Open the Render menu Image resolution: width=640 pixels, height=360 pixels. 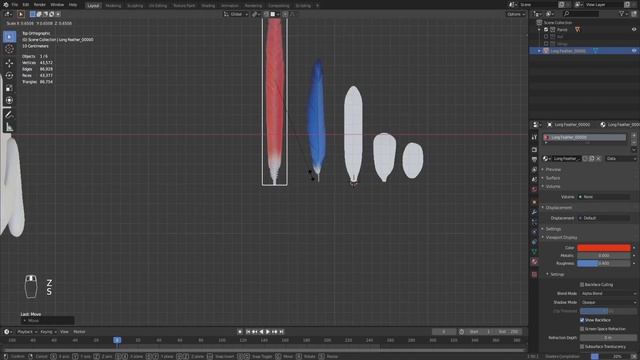(x=40, y=4)
